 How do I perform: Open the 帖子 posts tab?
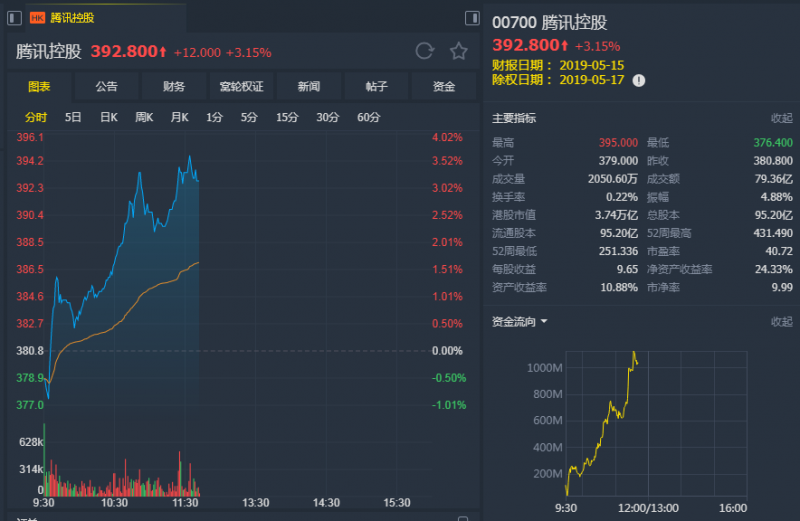pos(377,86)
